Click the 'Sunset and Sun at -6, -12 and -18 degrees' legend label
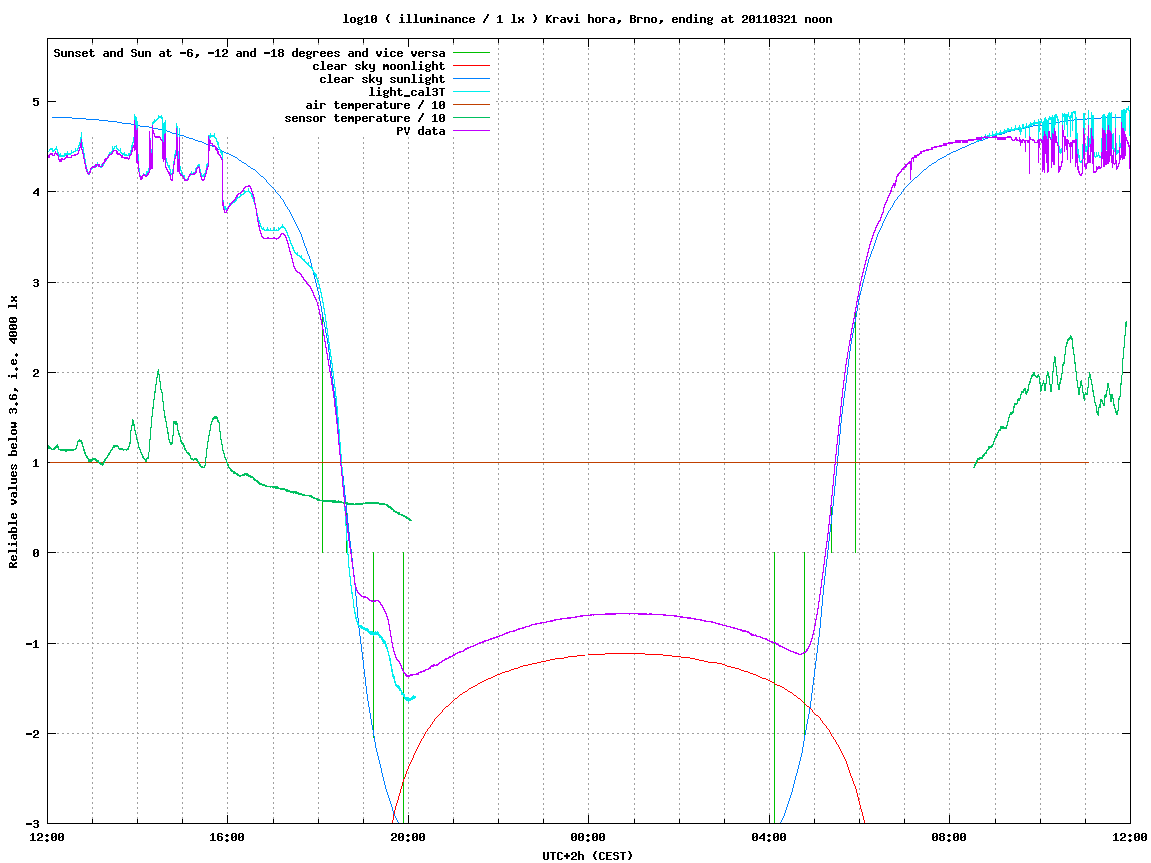Screen dimensions: 1151x863 point(250,53)
